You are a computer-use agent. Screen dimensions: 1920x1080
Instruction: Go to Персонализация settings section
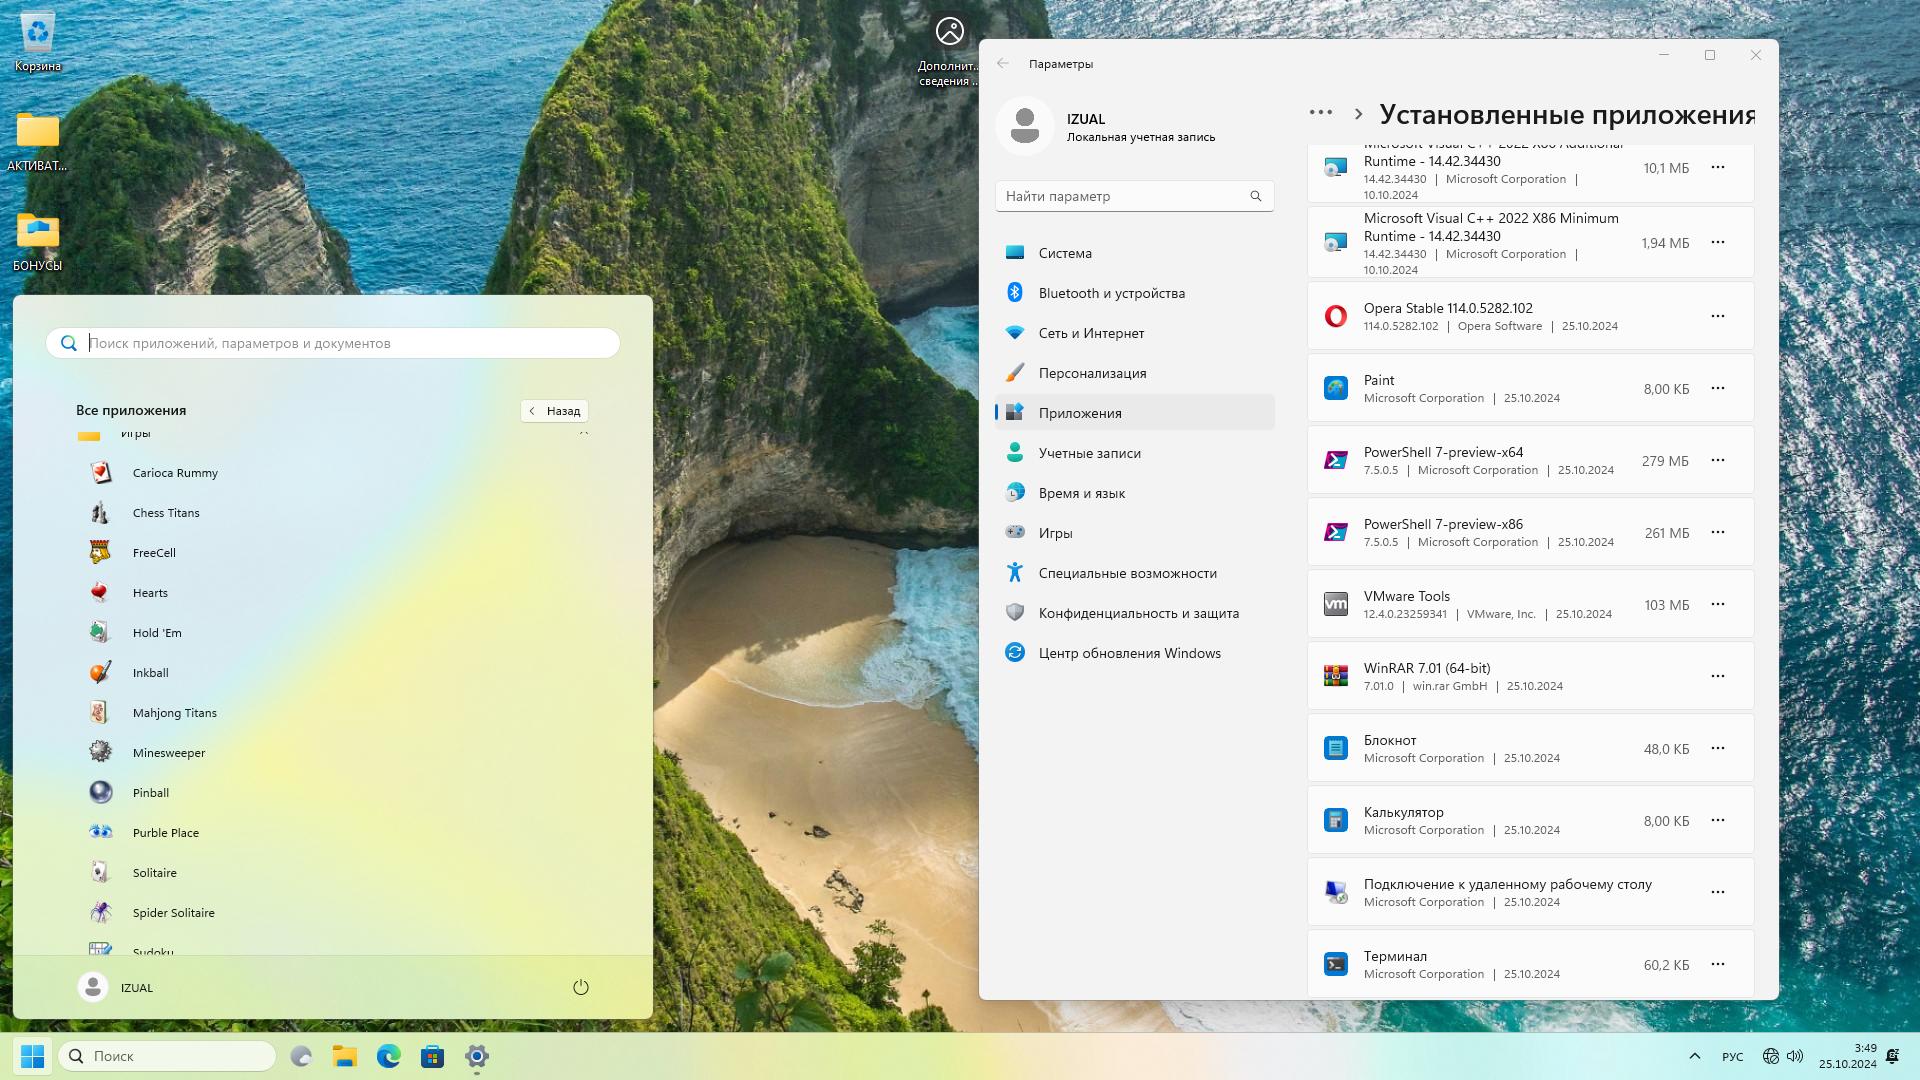tap(1092, 373)
